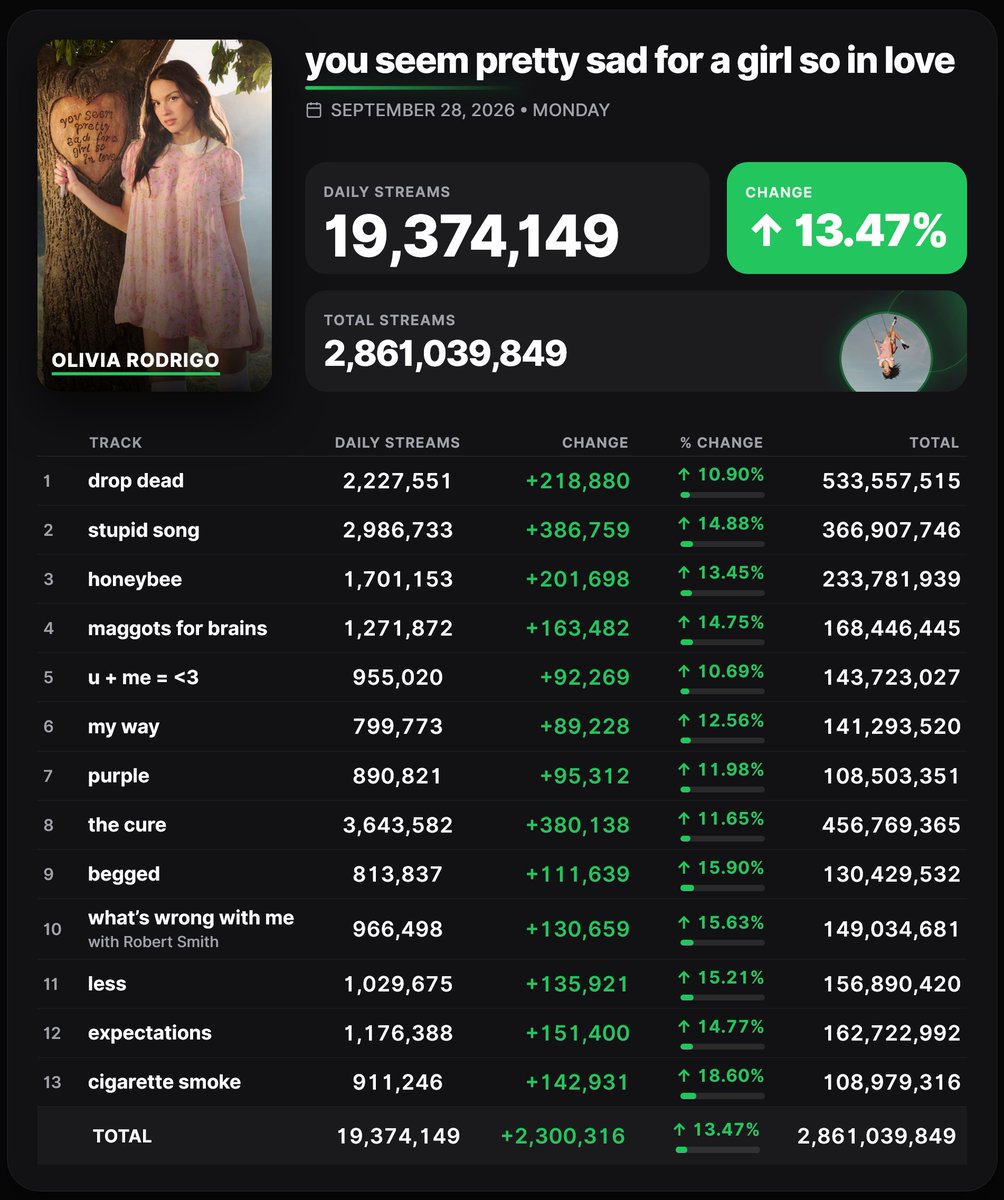The image size is (1004, 1200).
Task: Click the daily streams cell 1,029,675
Action: [x=398, y=984]
